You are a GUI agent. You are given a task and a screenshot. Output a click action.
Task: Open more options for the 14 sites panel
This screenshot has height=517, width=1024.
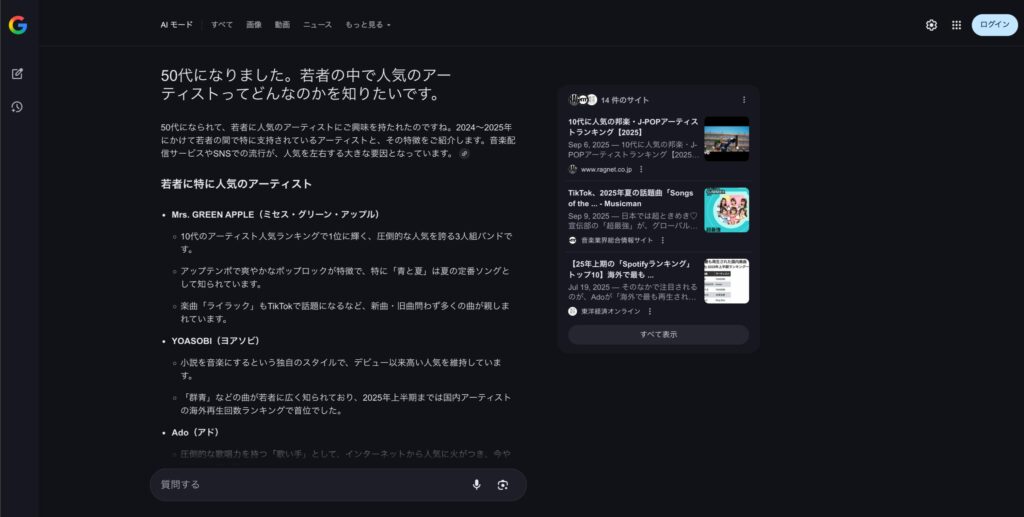(x=743, y=100)
